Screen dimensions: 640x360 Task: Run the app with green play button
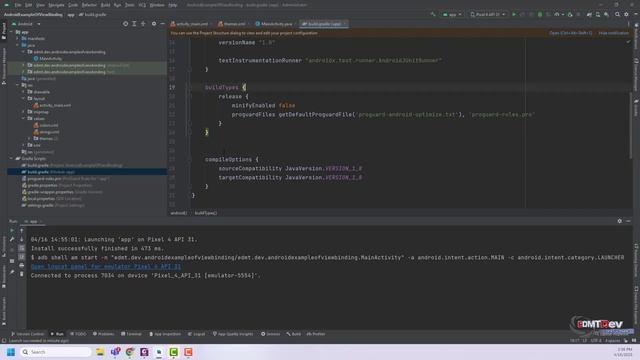click(513, 14)
